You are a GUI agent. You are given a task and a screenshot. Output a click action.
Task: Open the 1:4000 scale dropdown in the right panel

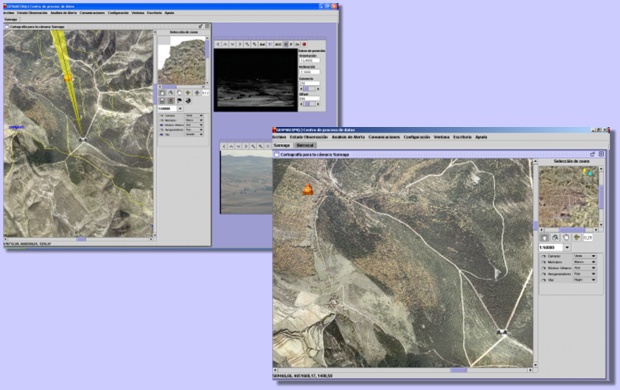click(567, 247)
